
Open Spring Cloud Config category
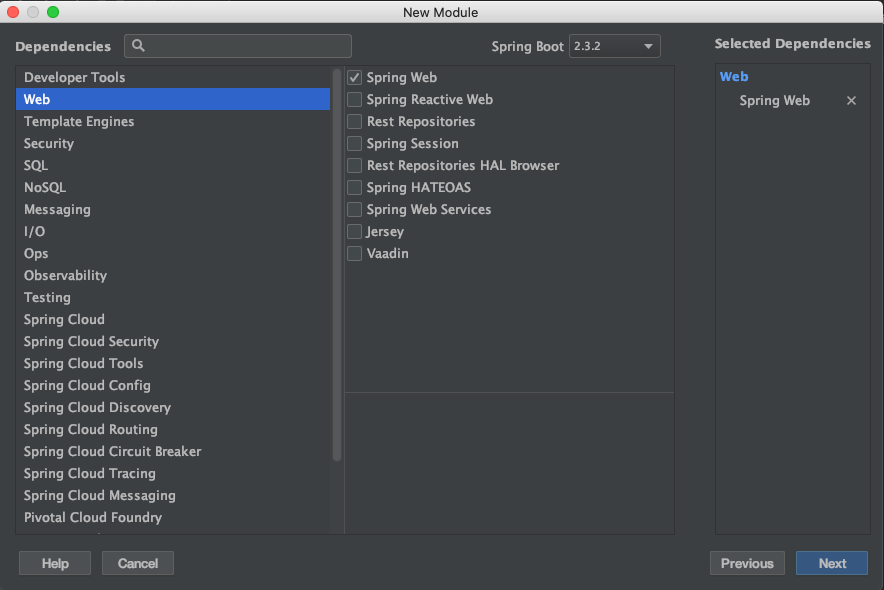coord(173,385)
